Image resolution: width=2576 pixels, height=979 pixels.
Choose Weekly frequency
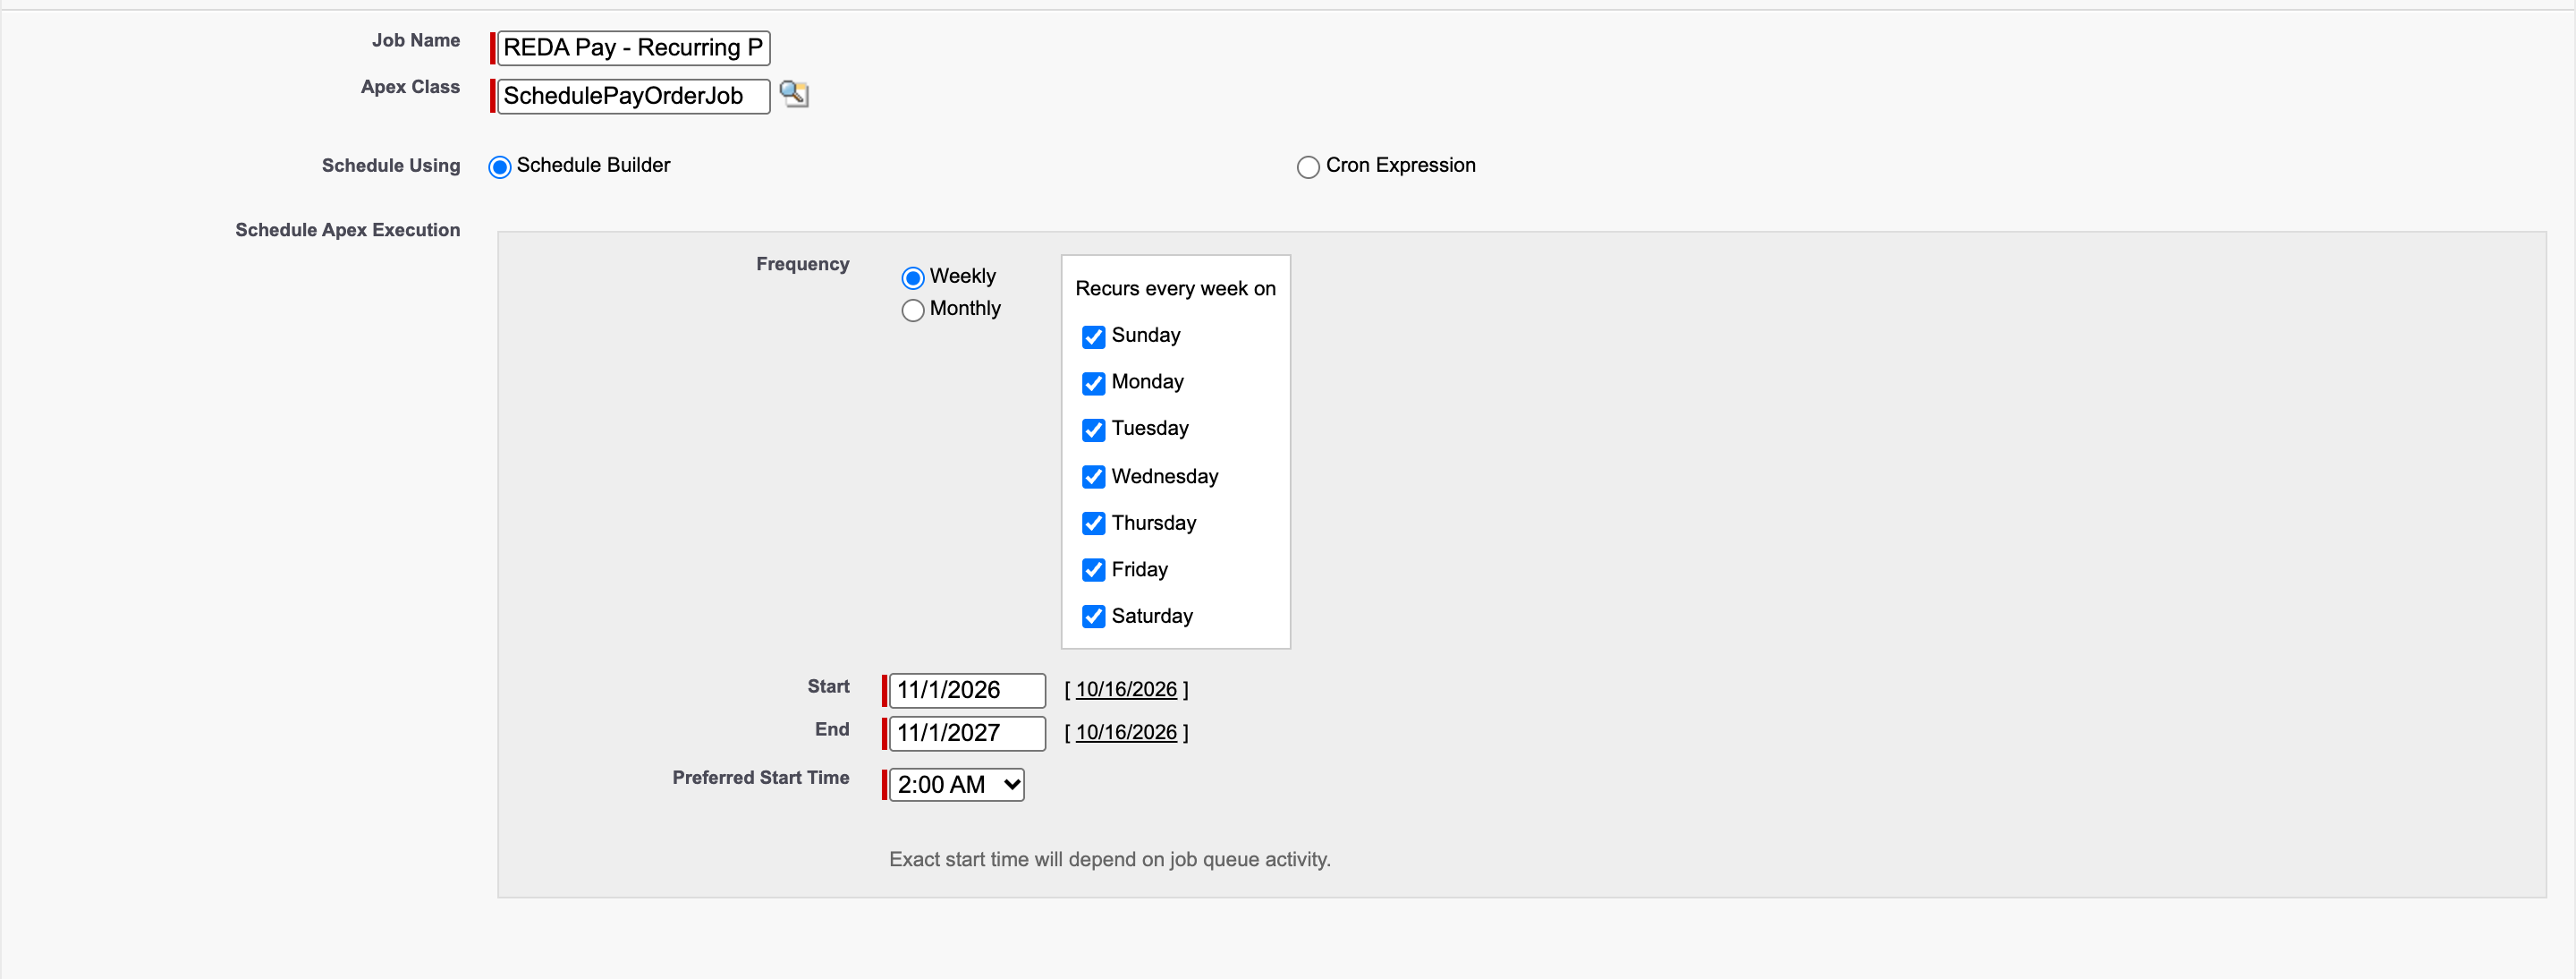tap(913, 277)
